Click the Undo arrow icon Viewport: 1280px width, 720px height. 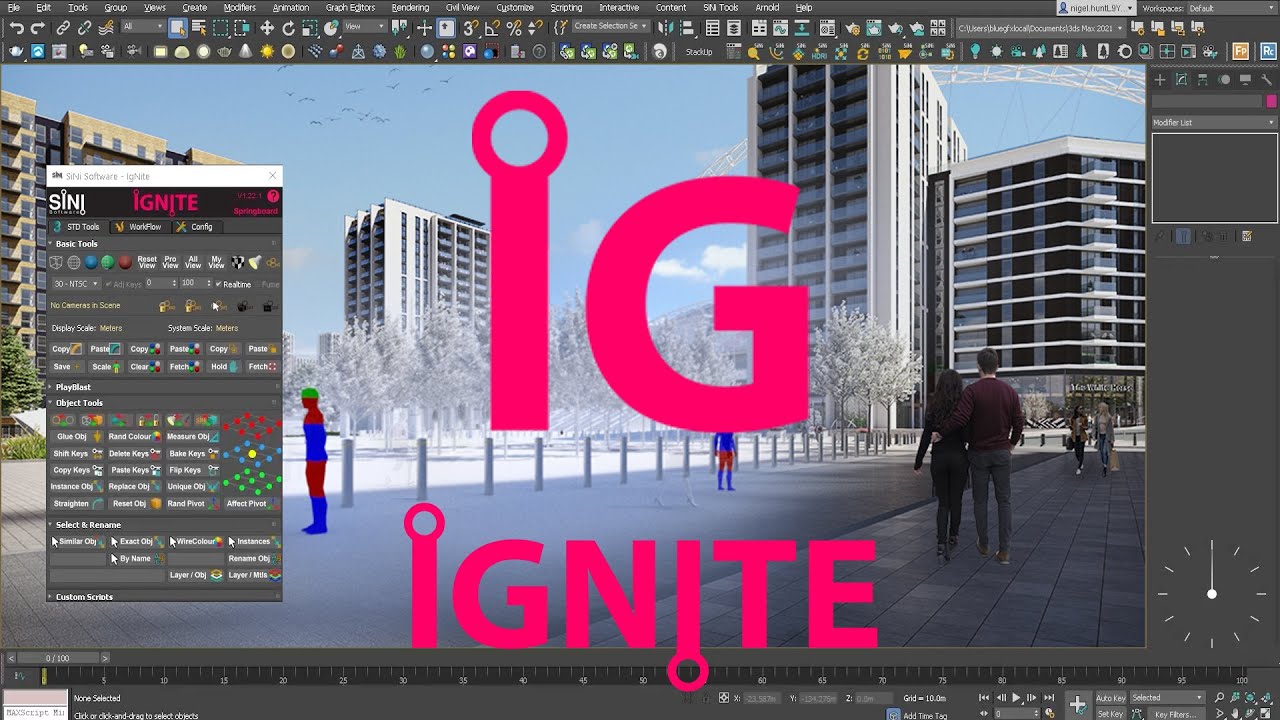tap(16, 28)
